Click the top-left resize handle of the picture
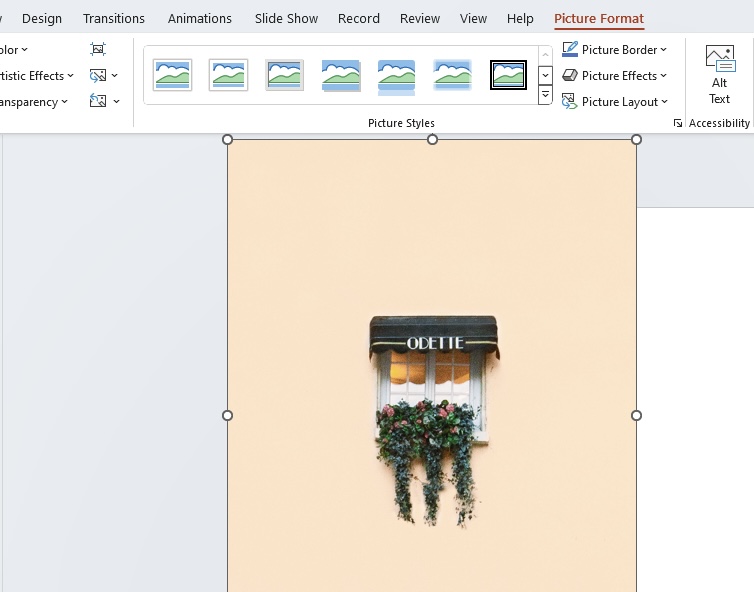 click(x=227, y=139)
